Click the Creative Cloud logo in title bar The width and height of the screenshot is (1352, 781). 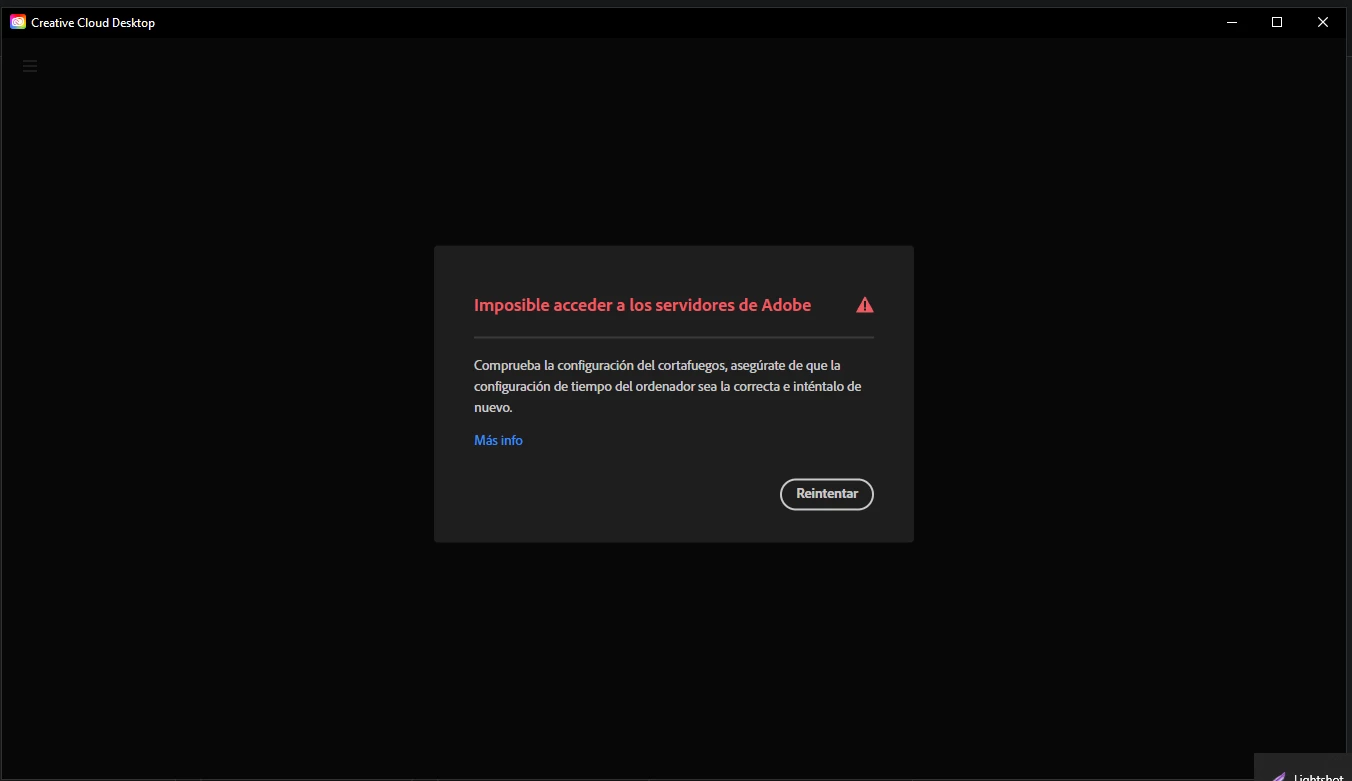18,22
